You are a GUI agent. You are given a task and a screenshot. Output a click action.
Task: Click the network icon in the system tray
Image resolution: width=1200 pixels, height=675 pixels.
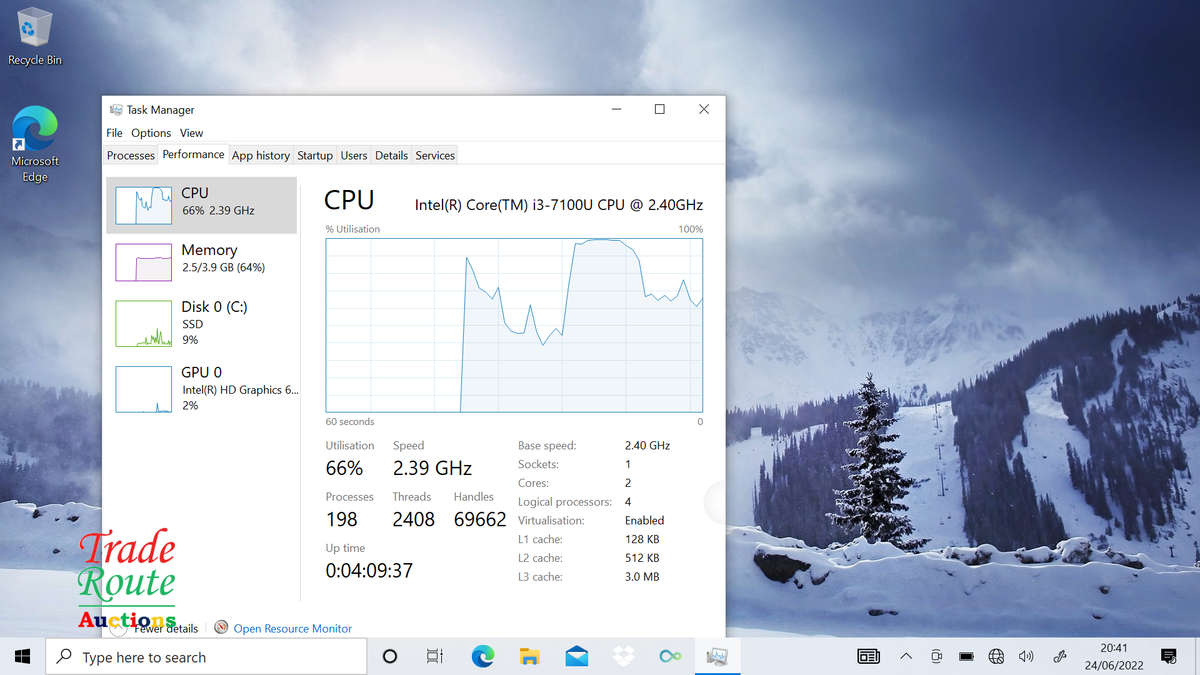[996, 657]
